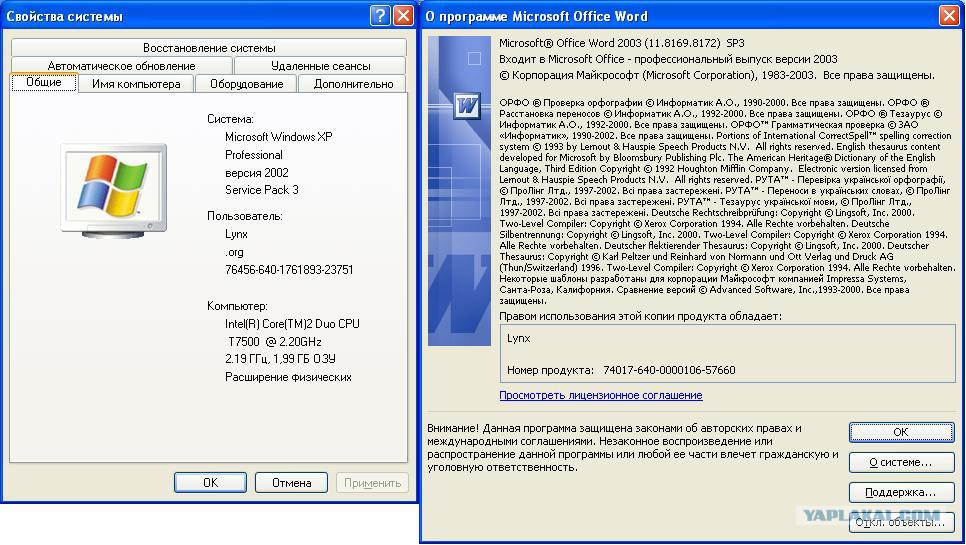
Task: Click the версия 2002 line
Action: click(257, 172)
